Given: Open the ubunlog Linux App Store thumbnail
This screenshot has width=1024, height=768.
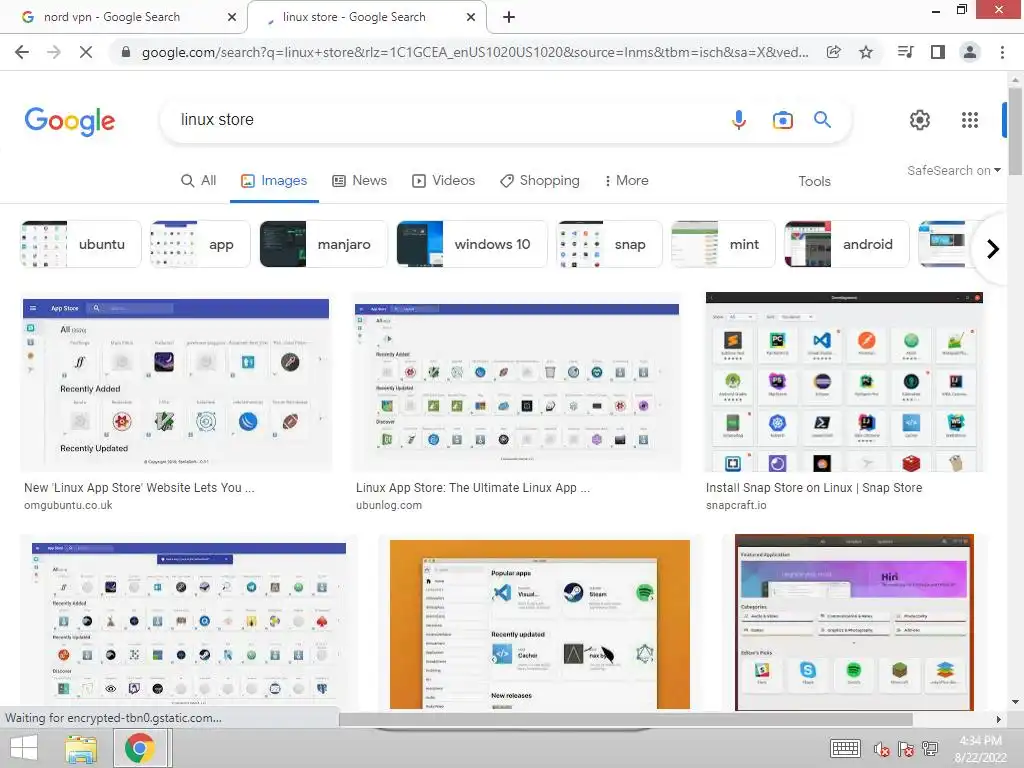Looking at the screenshot, I should point(517,382).
